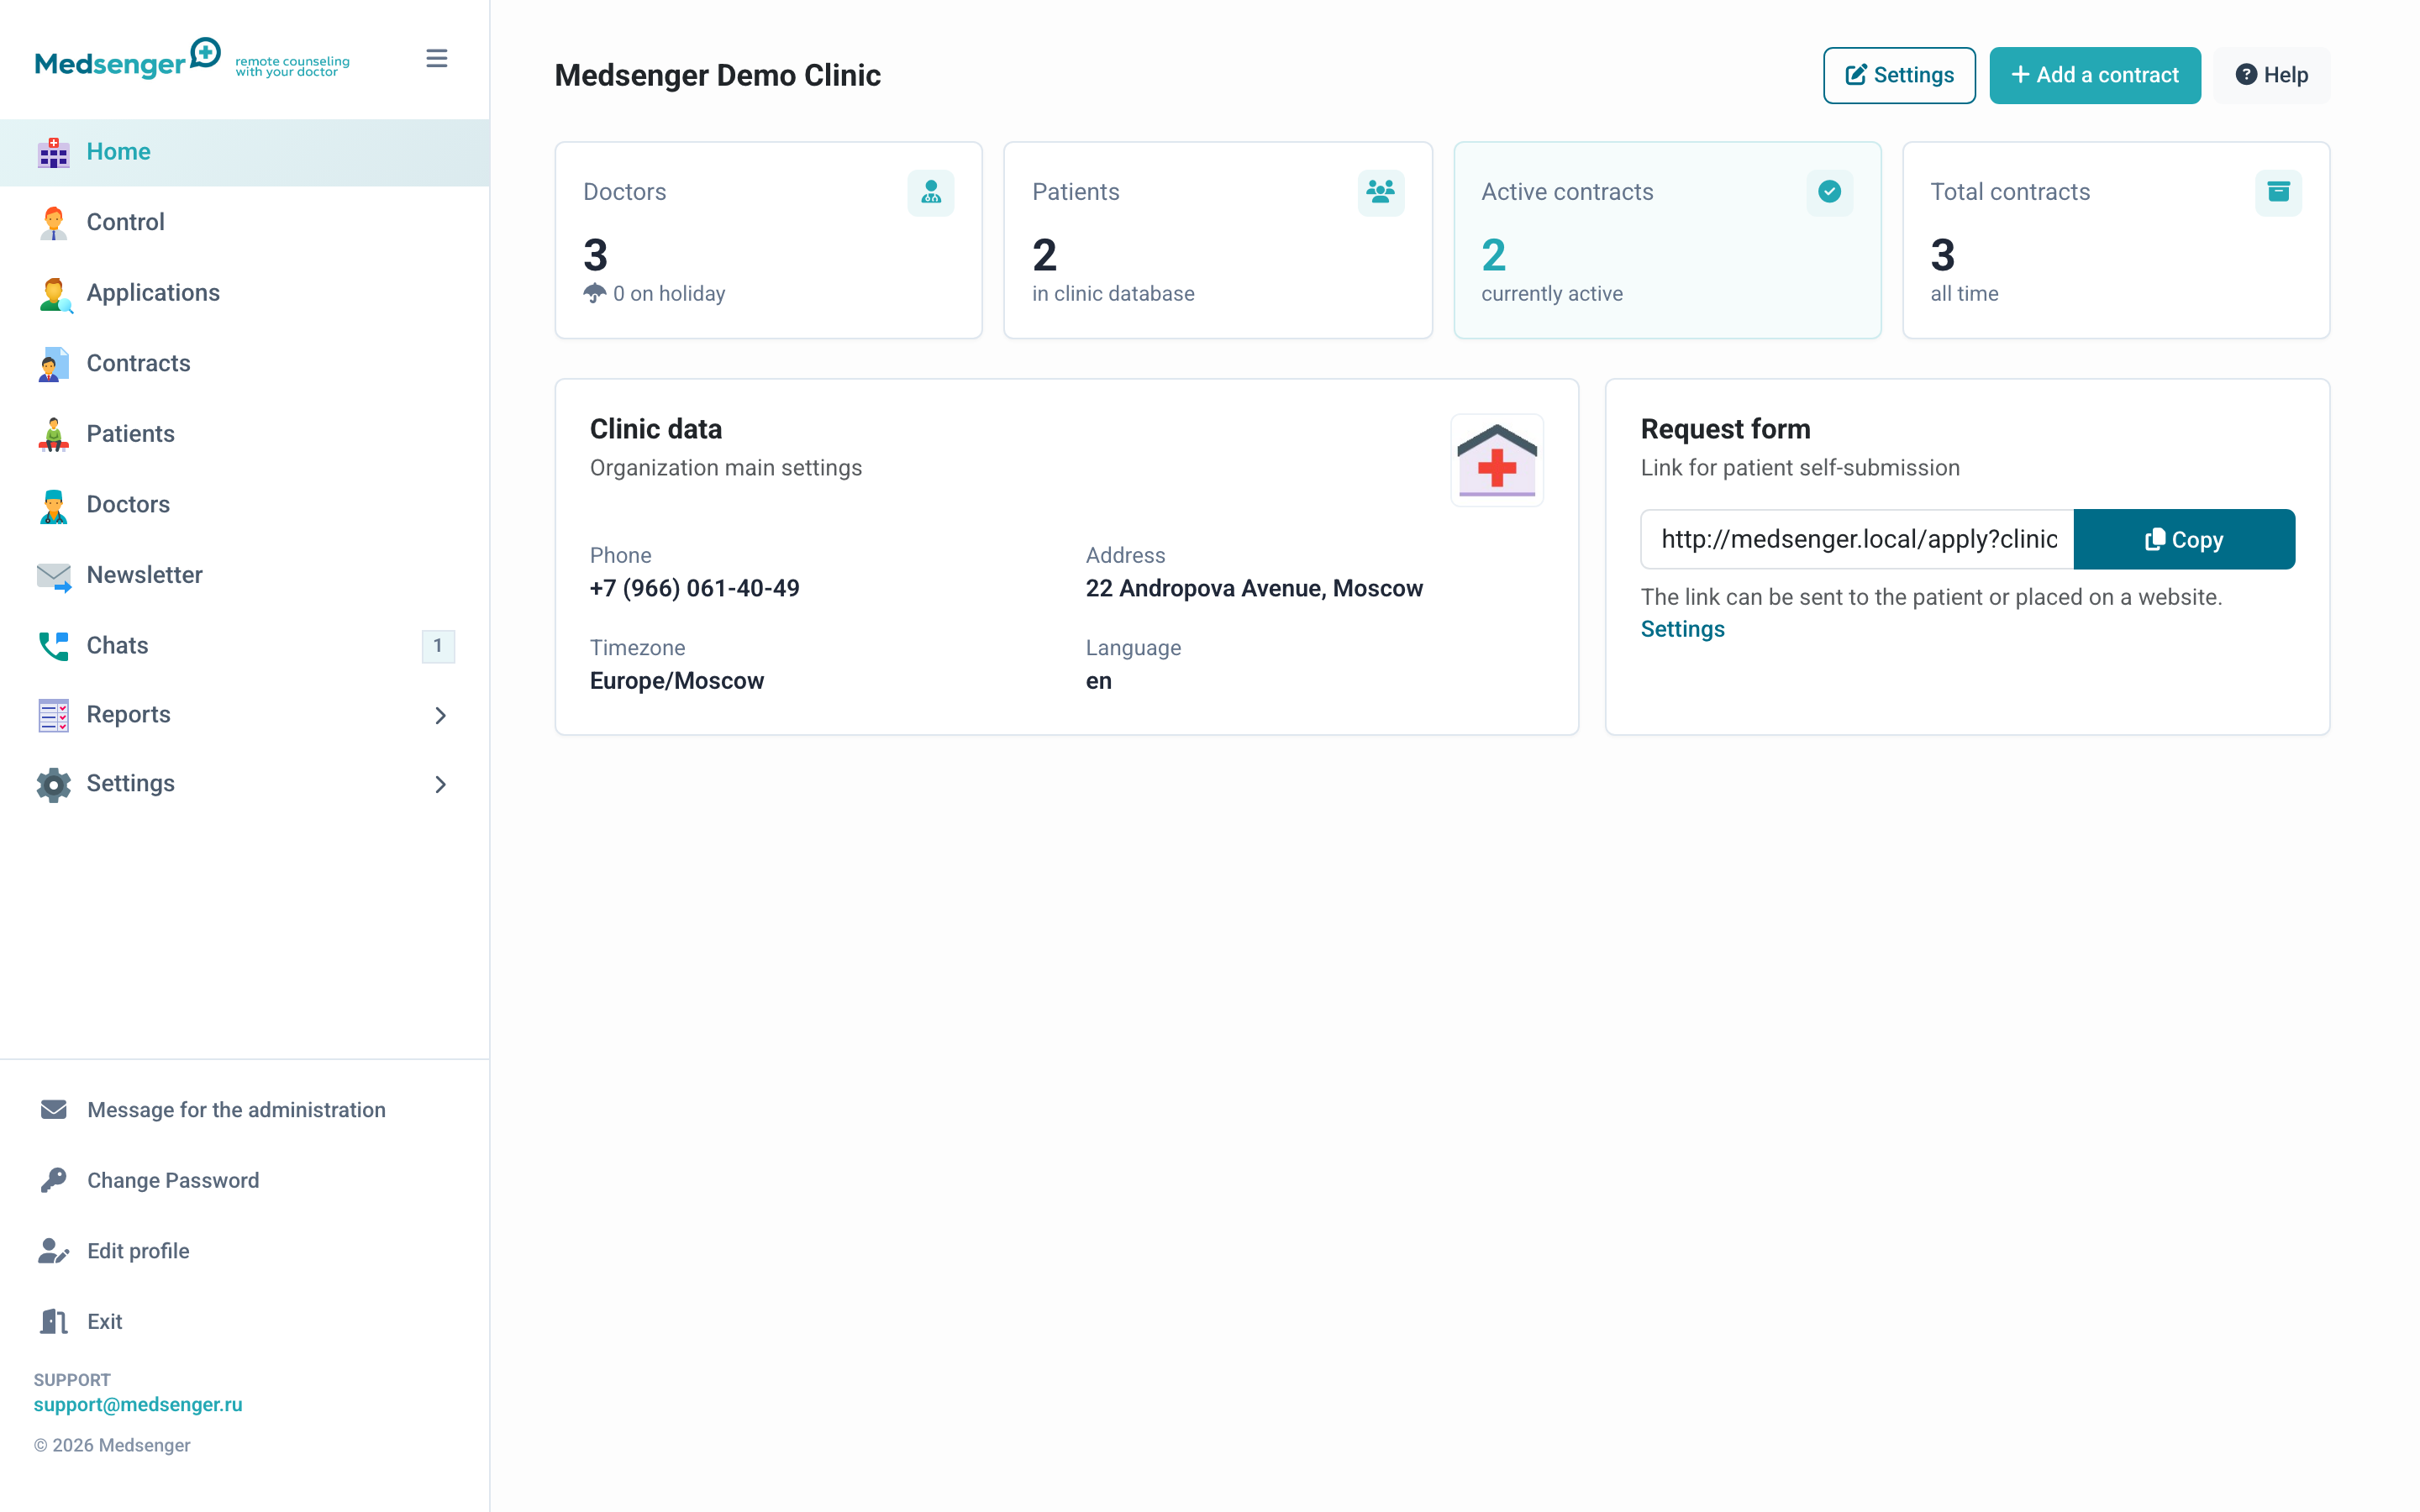Click Add a contract button
The image size is (2420, 1512).
(2094, 75)
